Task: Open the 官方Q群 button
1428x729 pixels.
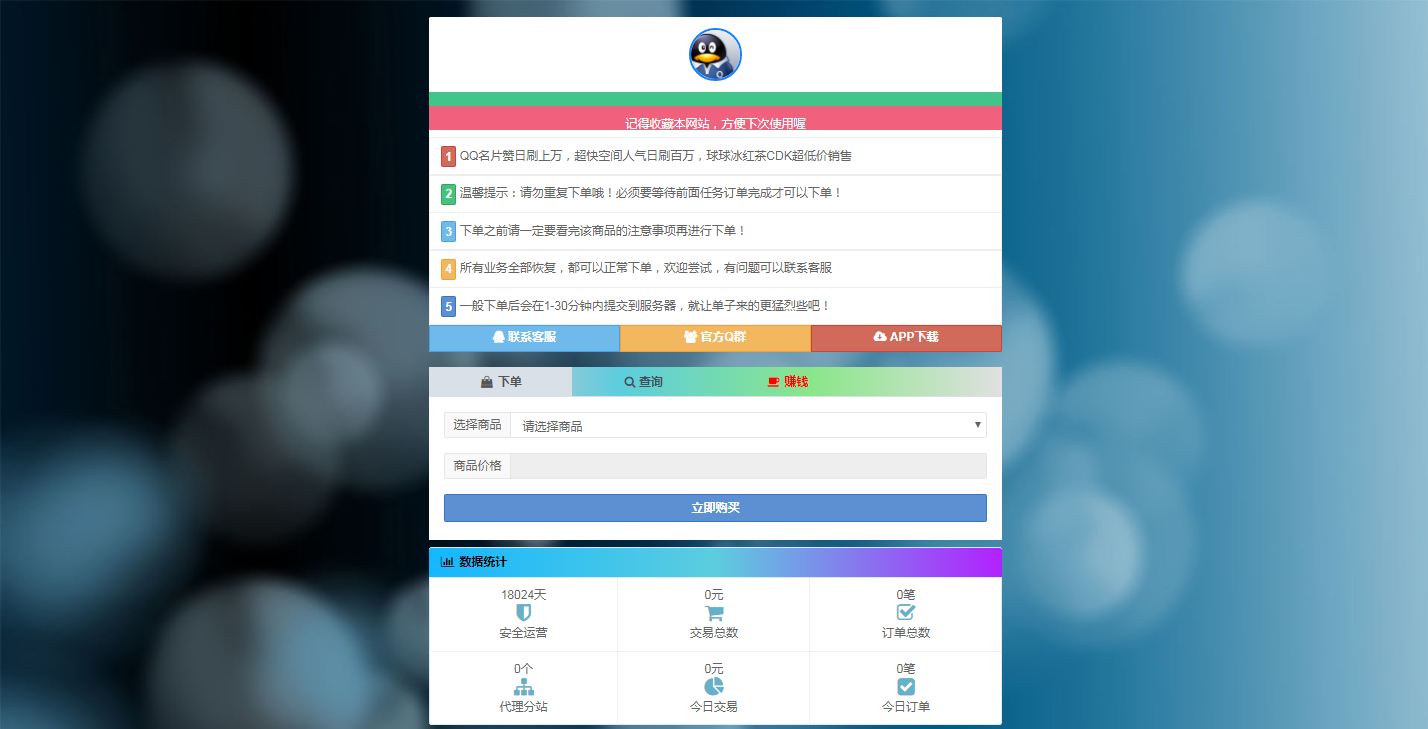Action: tap(715, 338)
